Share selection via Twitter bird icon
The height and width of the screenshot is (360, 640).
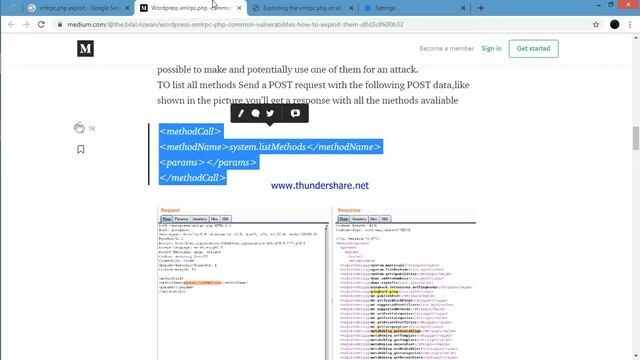pyautogui.click(x=270, y=113)
